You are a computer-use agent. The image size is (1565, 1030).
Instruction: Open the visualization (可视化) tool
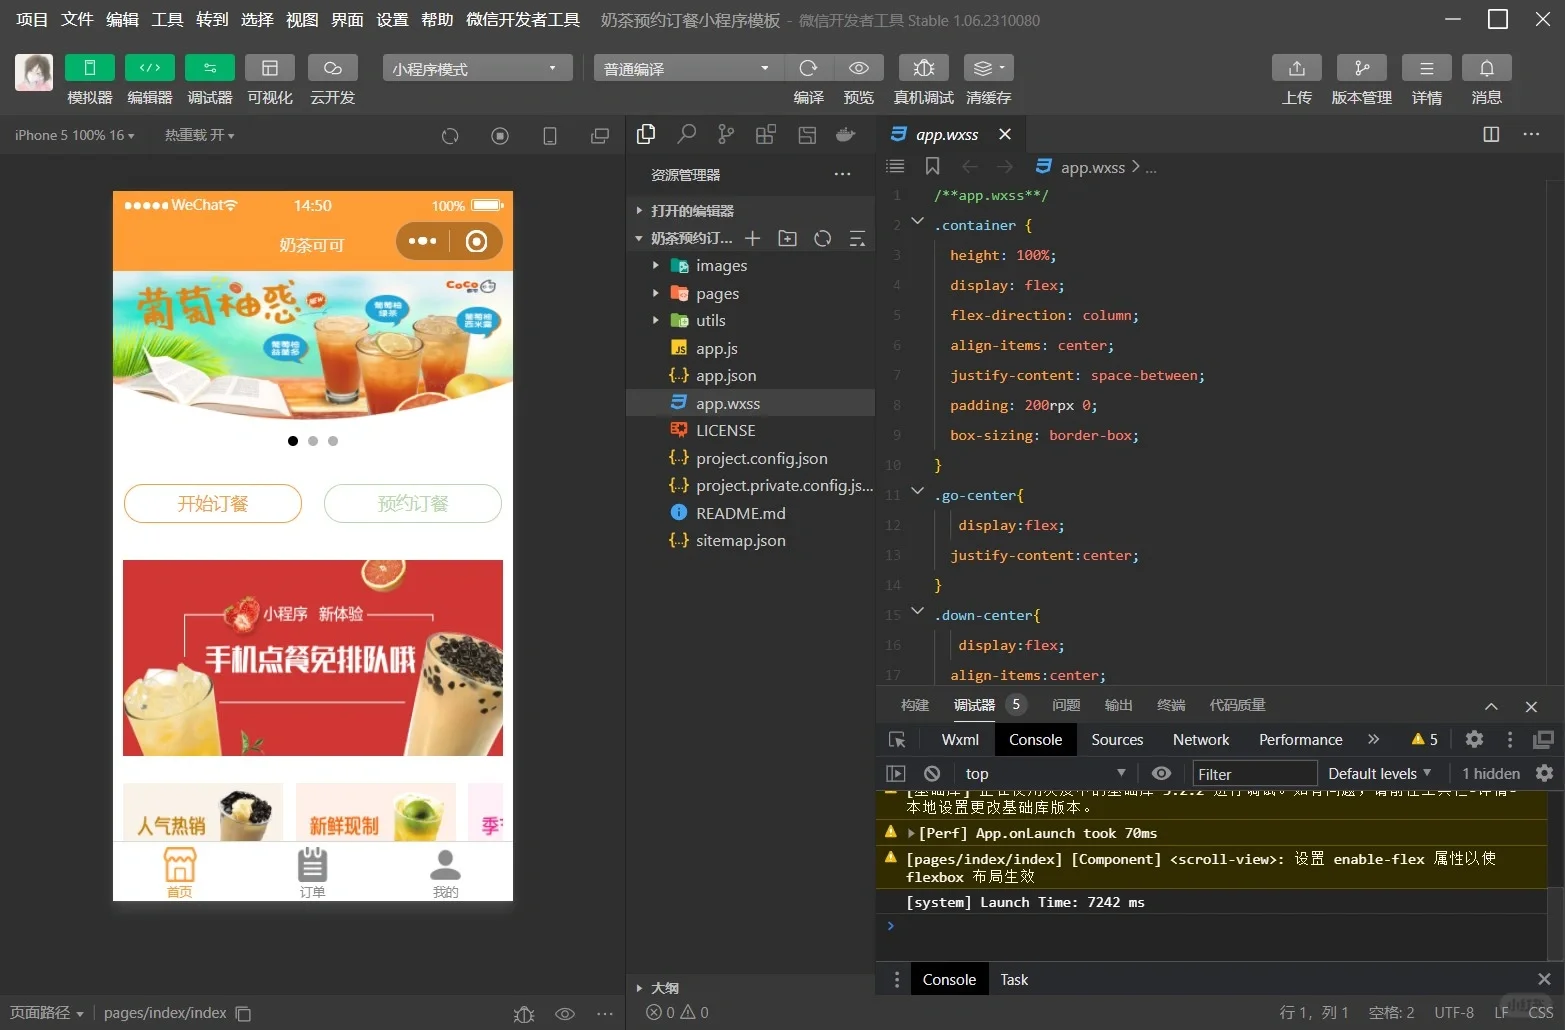pyautogui.click(x=270, y=67)
